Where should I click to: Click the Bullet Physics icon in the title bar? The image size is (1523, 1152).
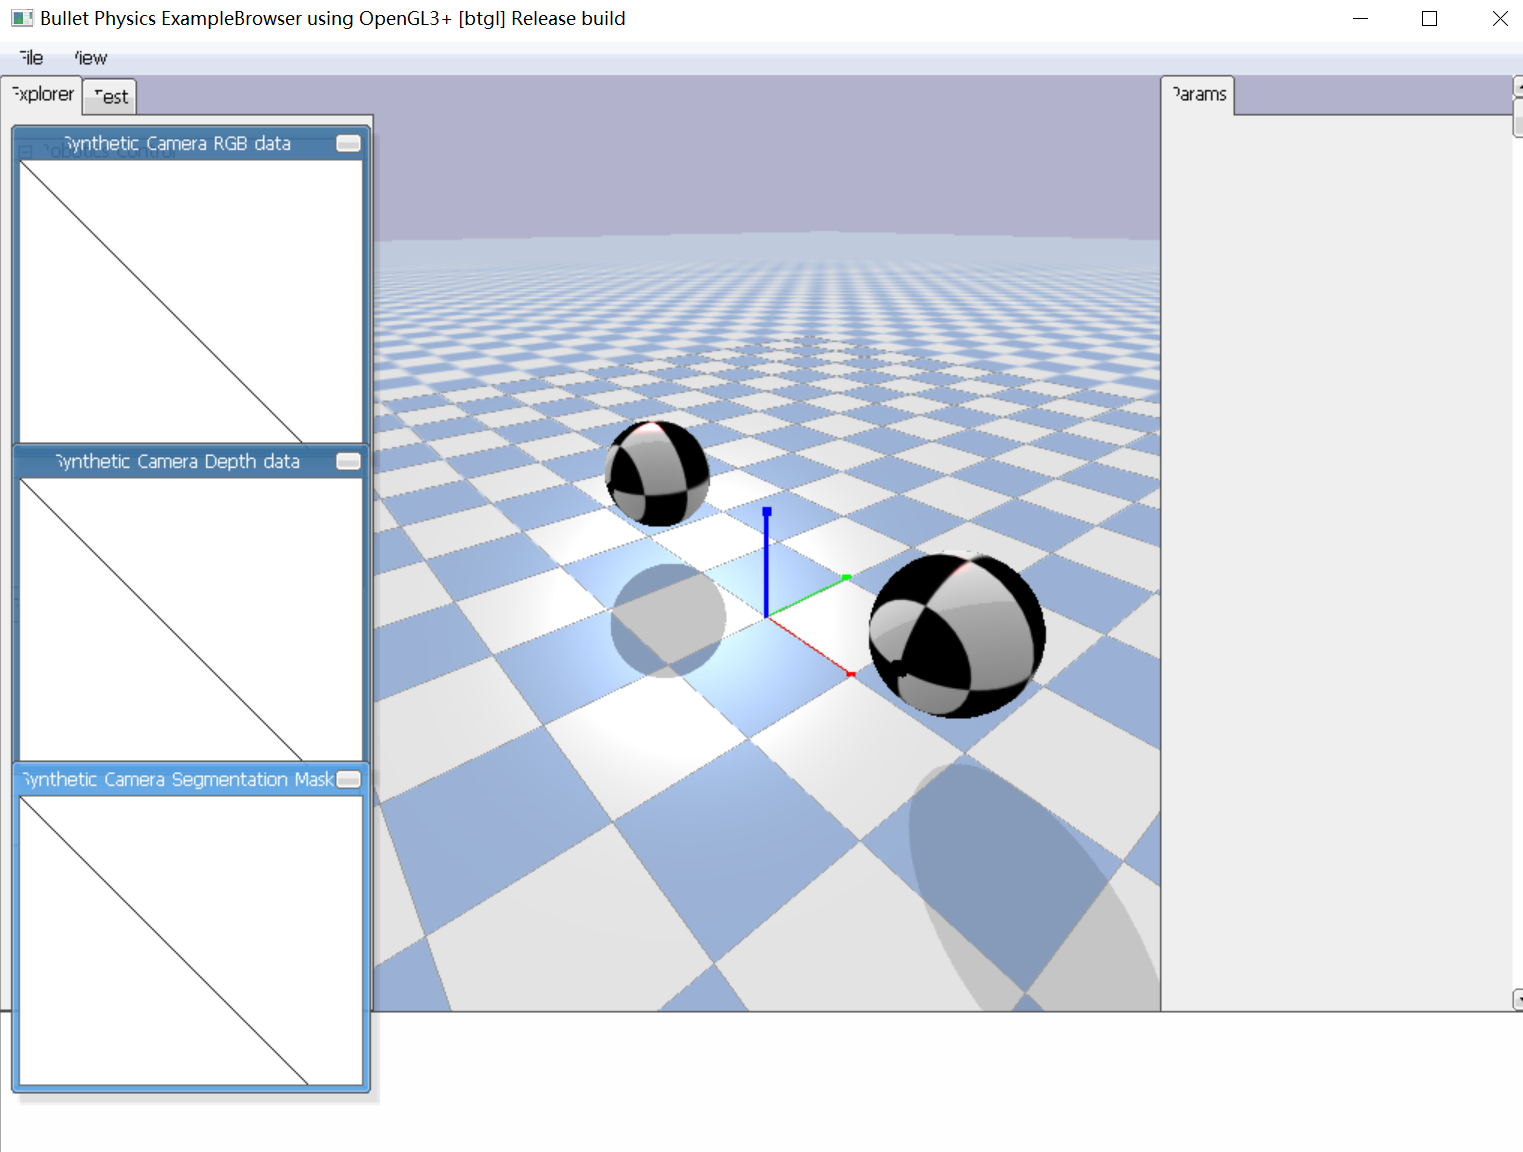tap(22, 18)
